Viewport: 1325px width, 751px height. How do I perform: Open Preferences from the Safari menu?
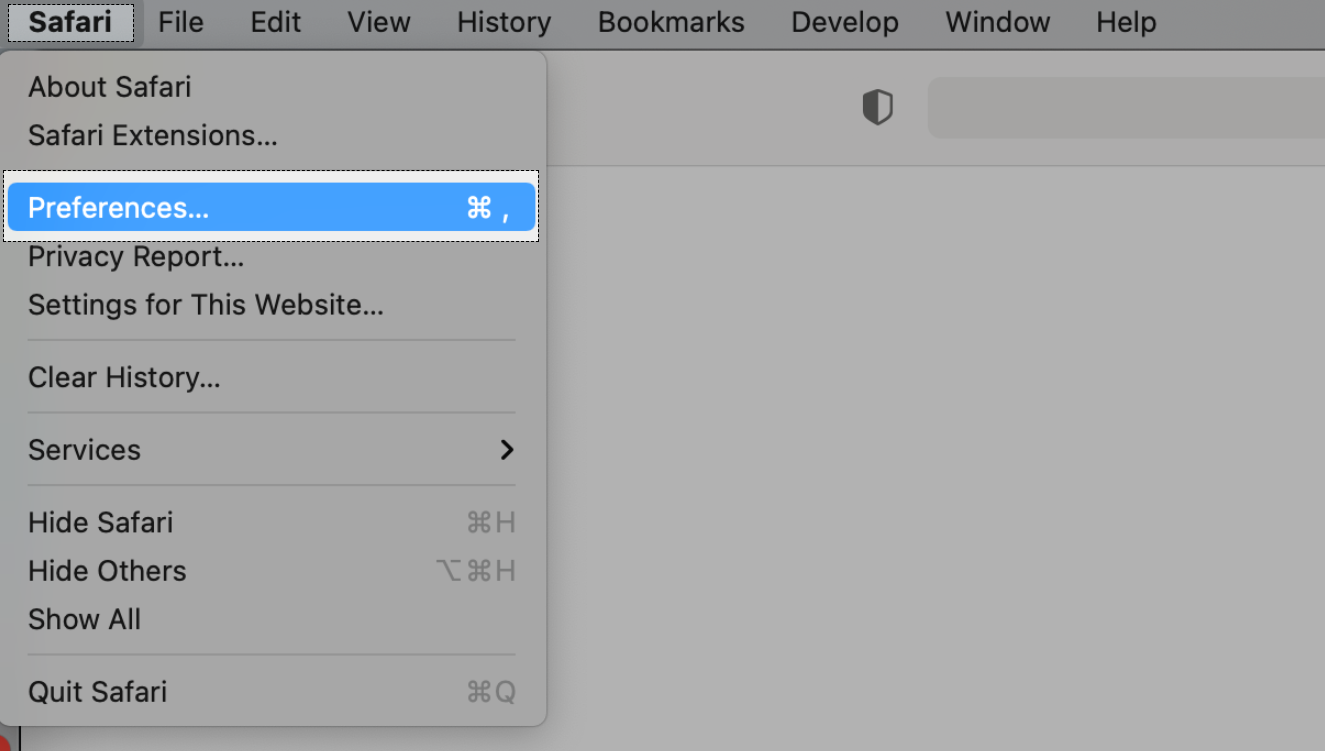coord(272,207)
